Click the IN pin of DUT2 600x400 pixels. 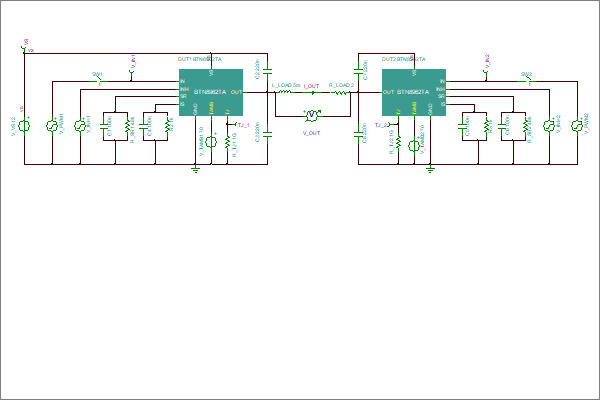click(442, 81)
